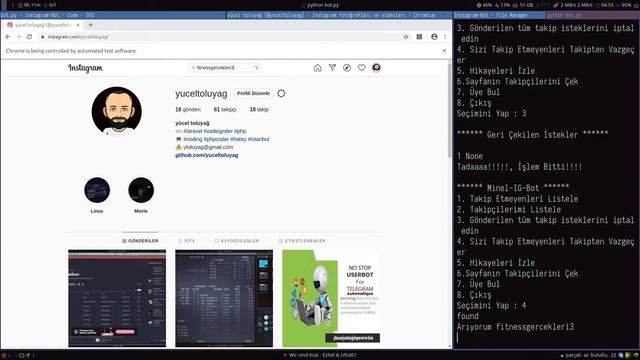Open the NO STOP USERBOT post
The height and width of the screenshot is (360, 640).
pyautogui.click(x=331, y=298)
